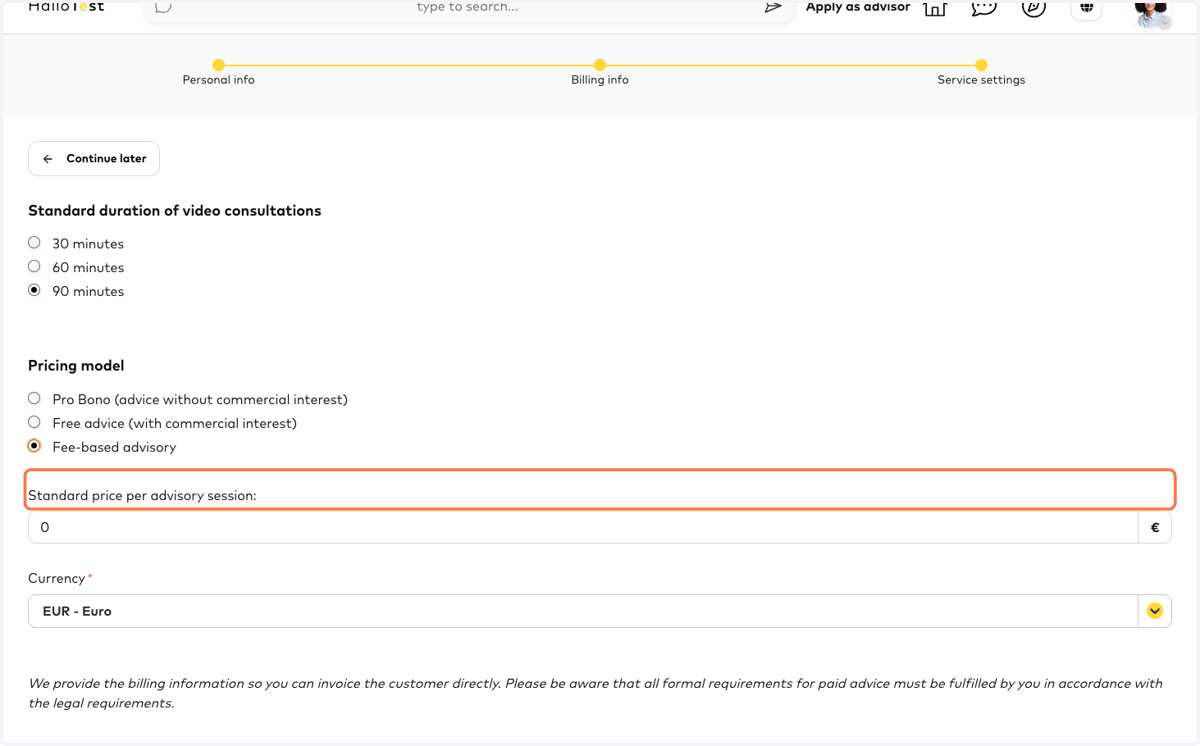Click the yellow chevron of Currency dropdown

click(x=1155, y=611)
